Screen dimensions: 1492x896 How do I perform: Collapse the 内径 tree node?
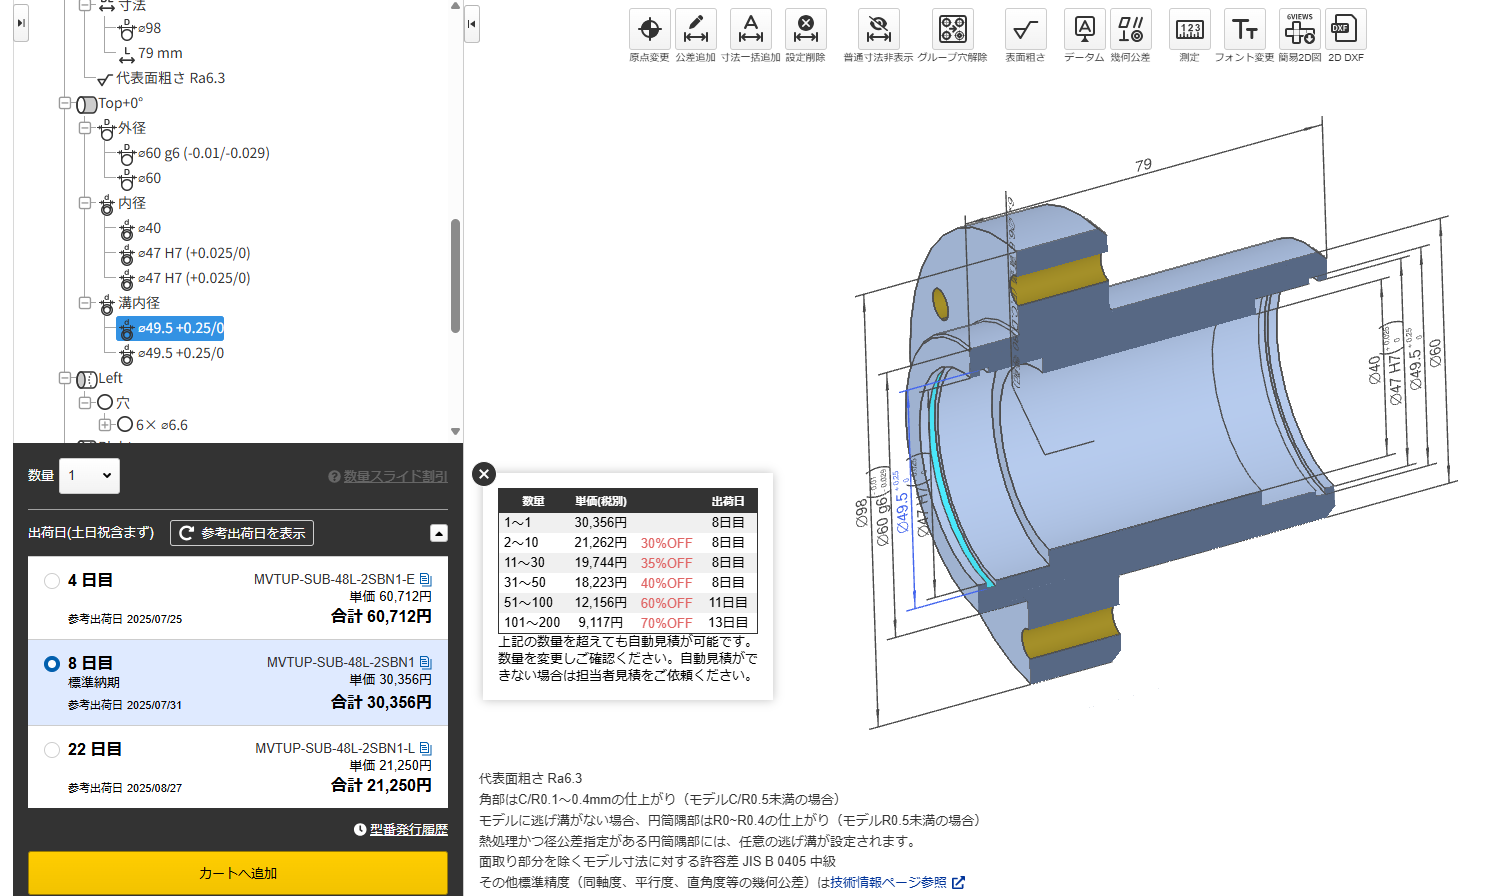(85, 203)
